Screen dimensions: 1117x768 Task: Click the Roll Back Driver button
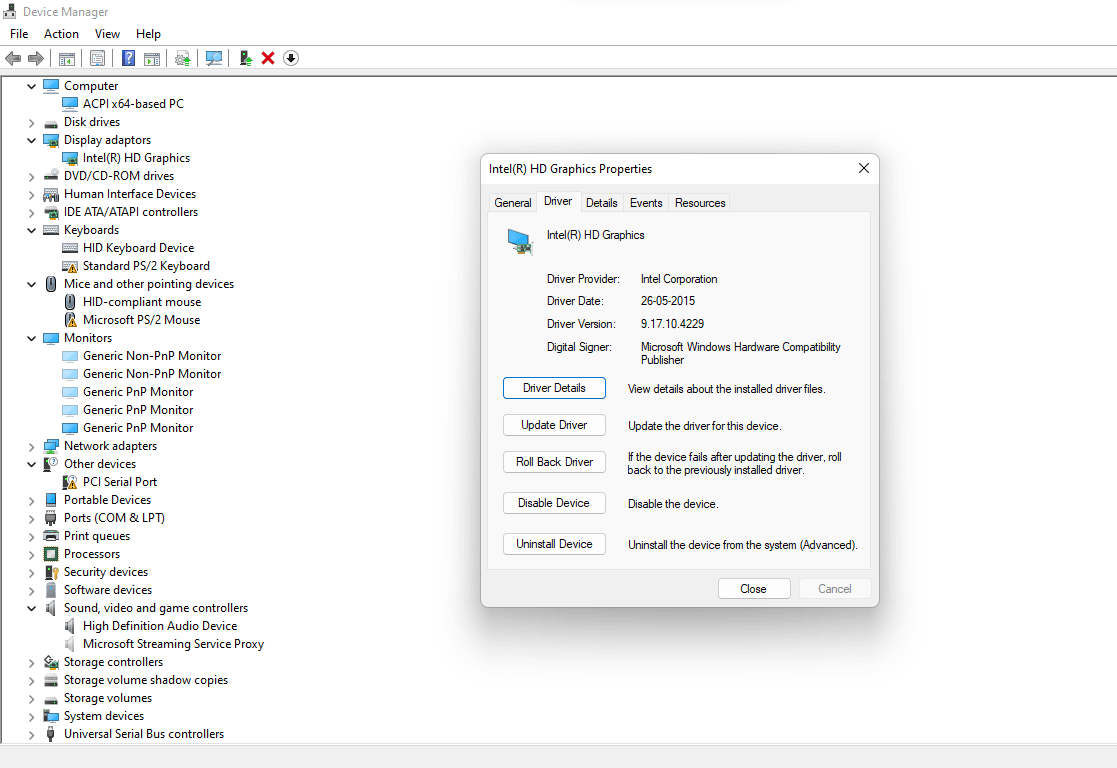pos(554,461)
